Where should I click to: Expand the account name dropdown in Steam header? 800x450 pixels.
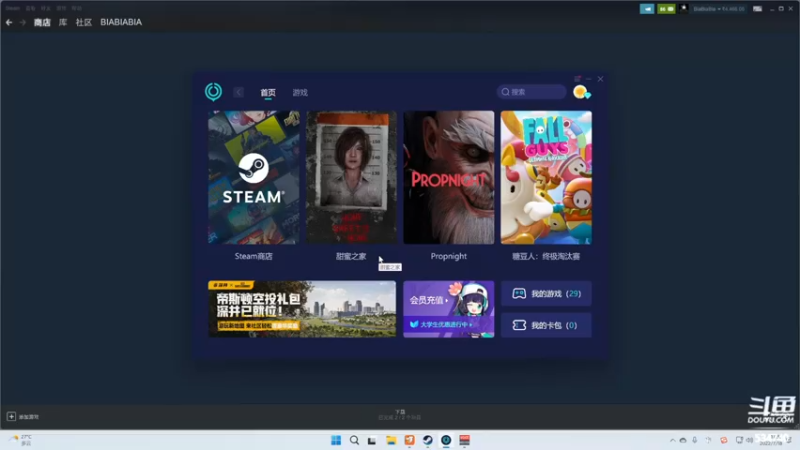pyautogui.click(x=719, y=9)
